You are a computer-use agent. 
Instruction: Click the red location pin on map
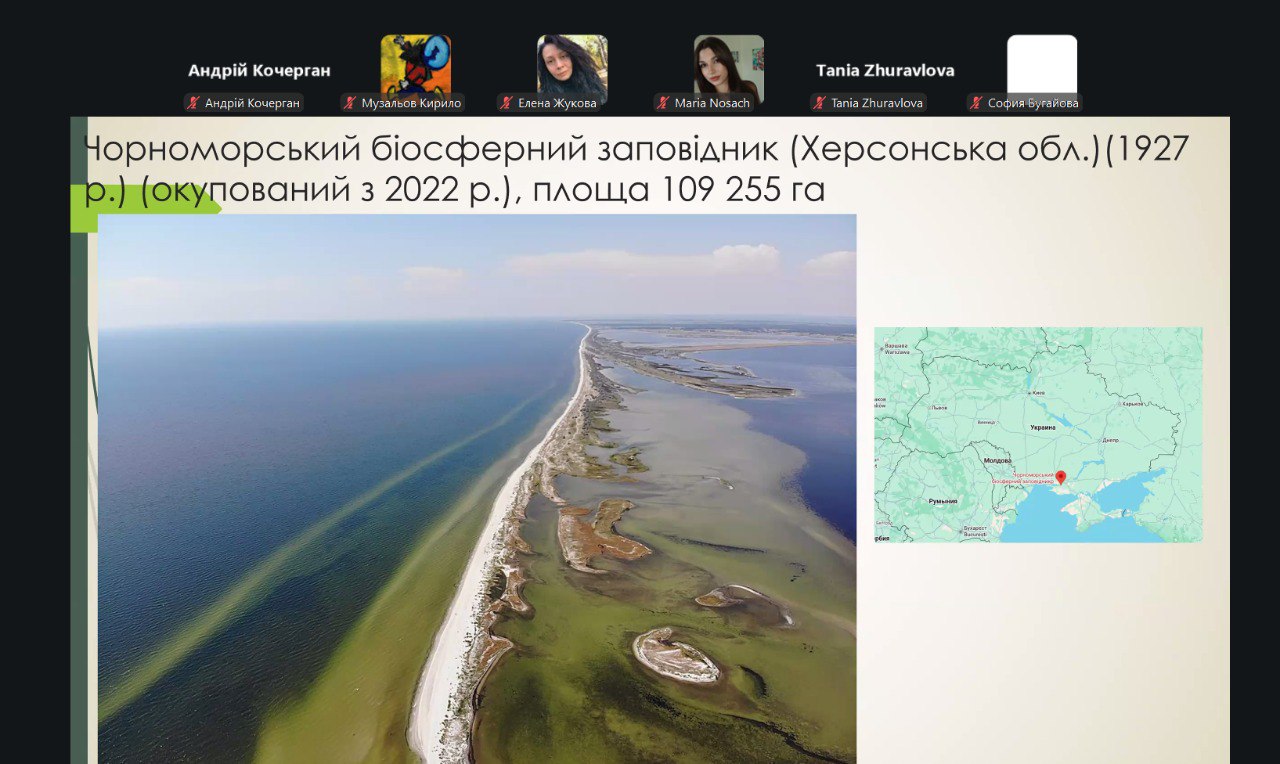tap(1061, 477)
